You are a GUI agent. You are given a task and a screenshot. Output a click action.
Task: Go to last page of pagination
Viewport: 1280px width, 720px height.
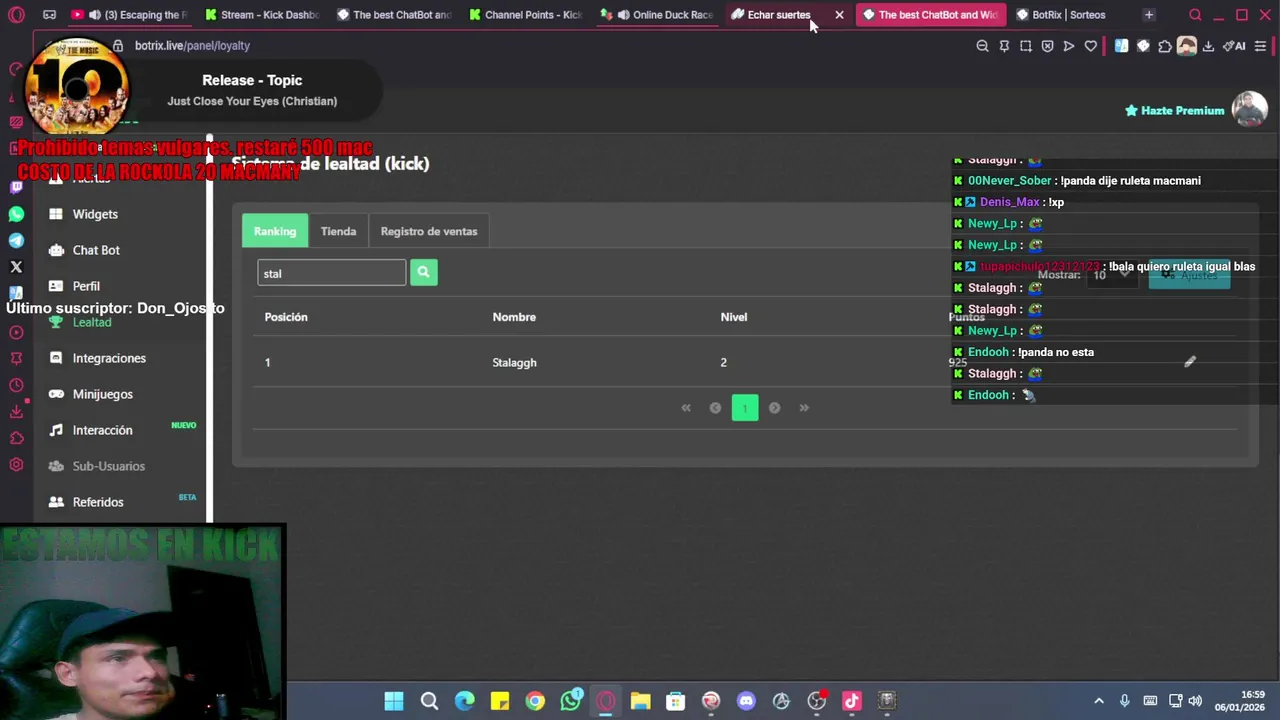[x=804, y=407]
